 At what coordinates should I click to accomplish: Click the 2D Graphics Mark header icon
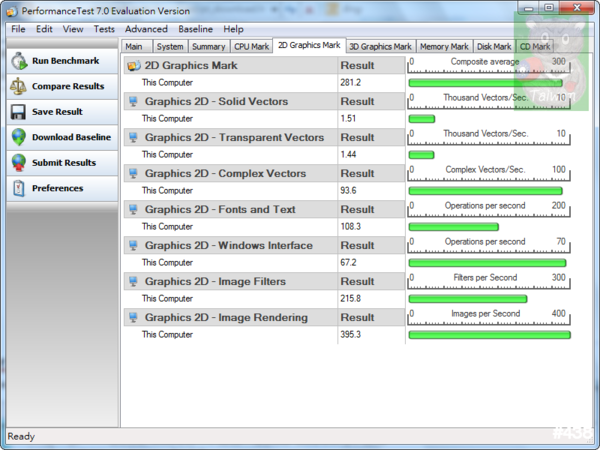click(134, 65)
